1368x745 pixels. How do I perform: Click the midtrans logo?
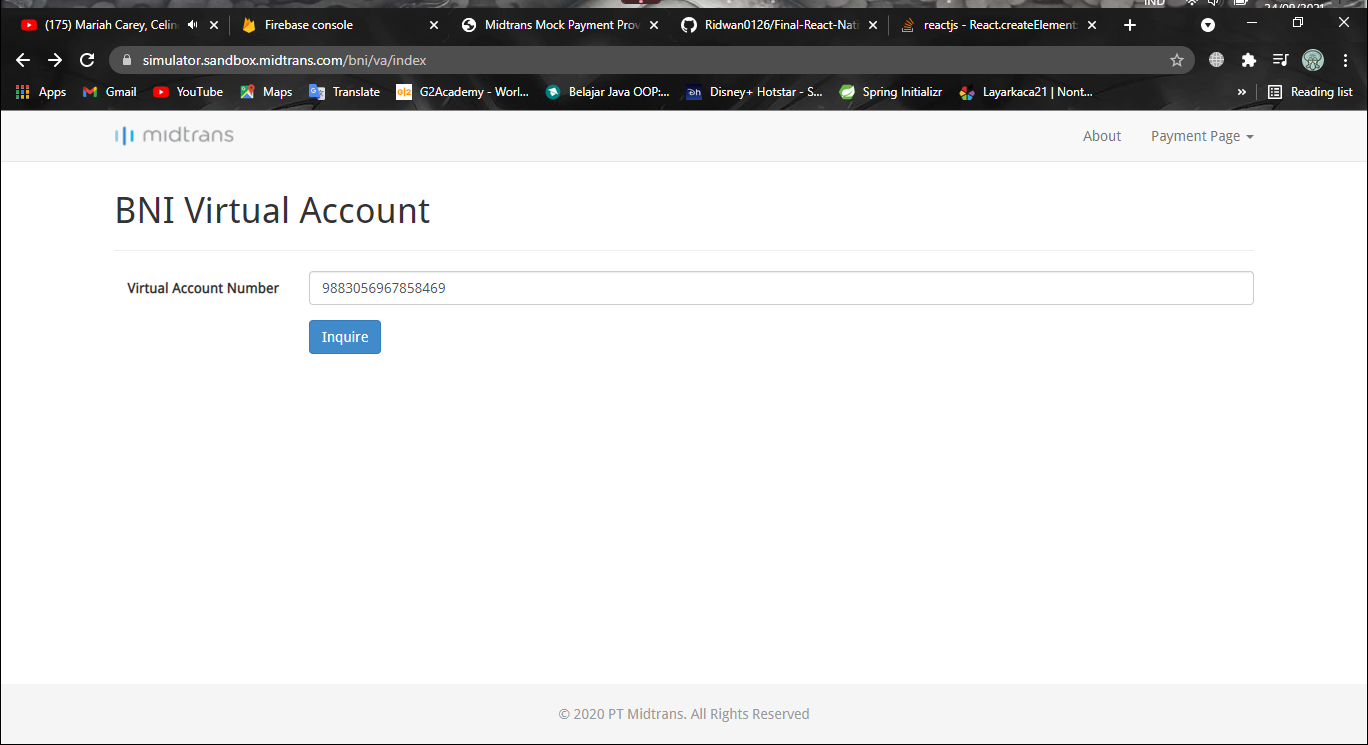(x=175, y=136)
